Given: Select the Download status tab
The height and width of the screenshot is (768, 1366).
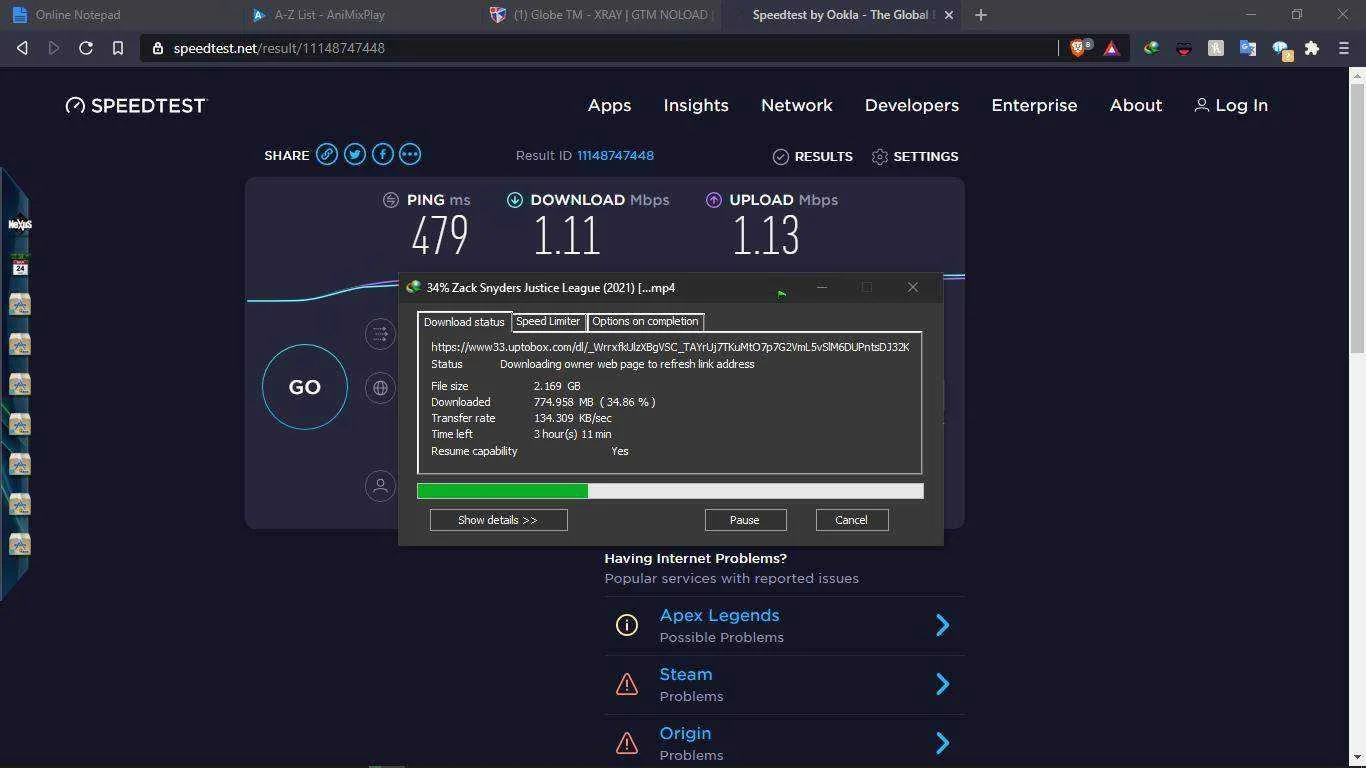Looking at the screenshot, I should click(x=464, y=322).
